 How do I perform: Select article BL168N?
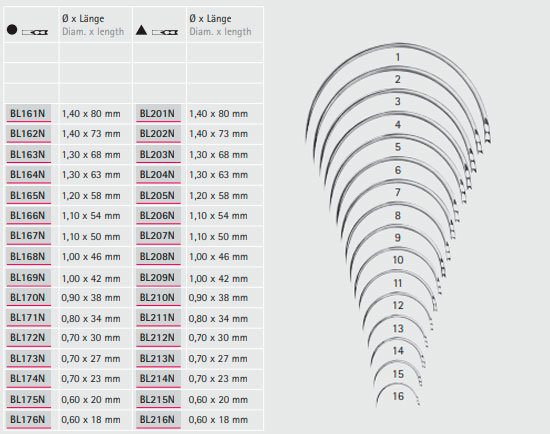pos(28,256)
